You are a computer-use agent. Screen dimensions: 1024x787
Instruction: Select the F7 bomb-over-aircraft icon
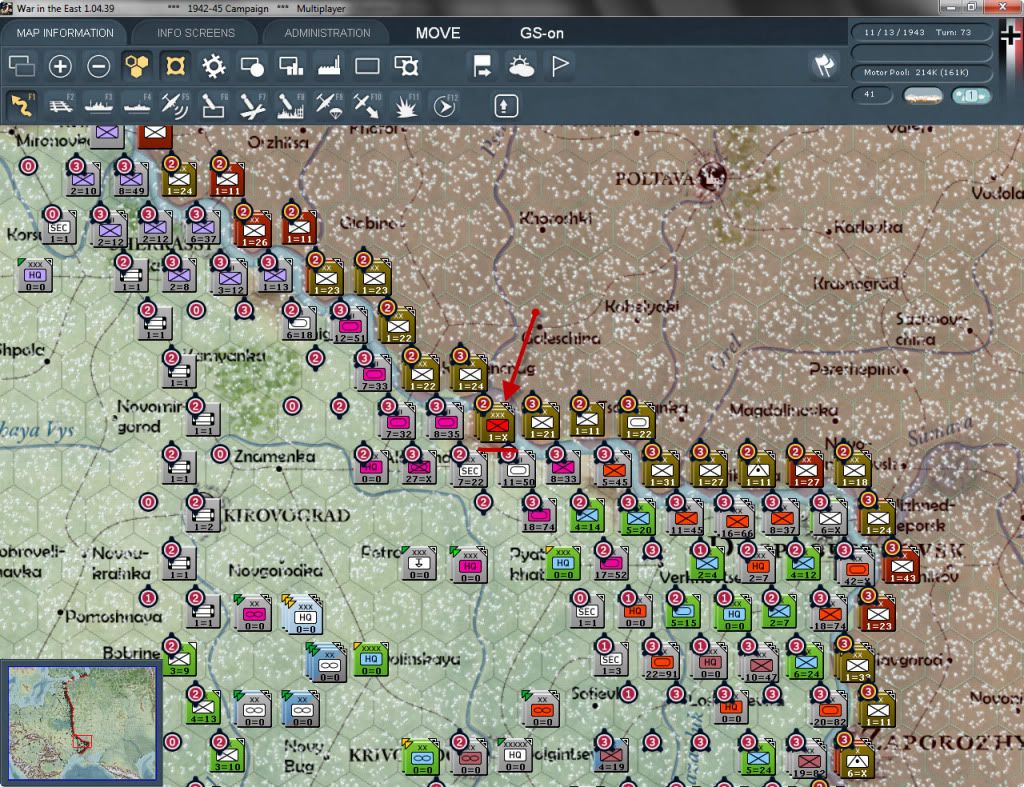252,105
